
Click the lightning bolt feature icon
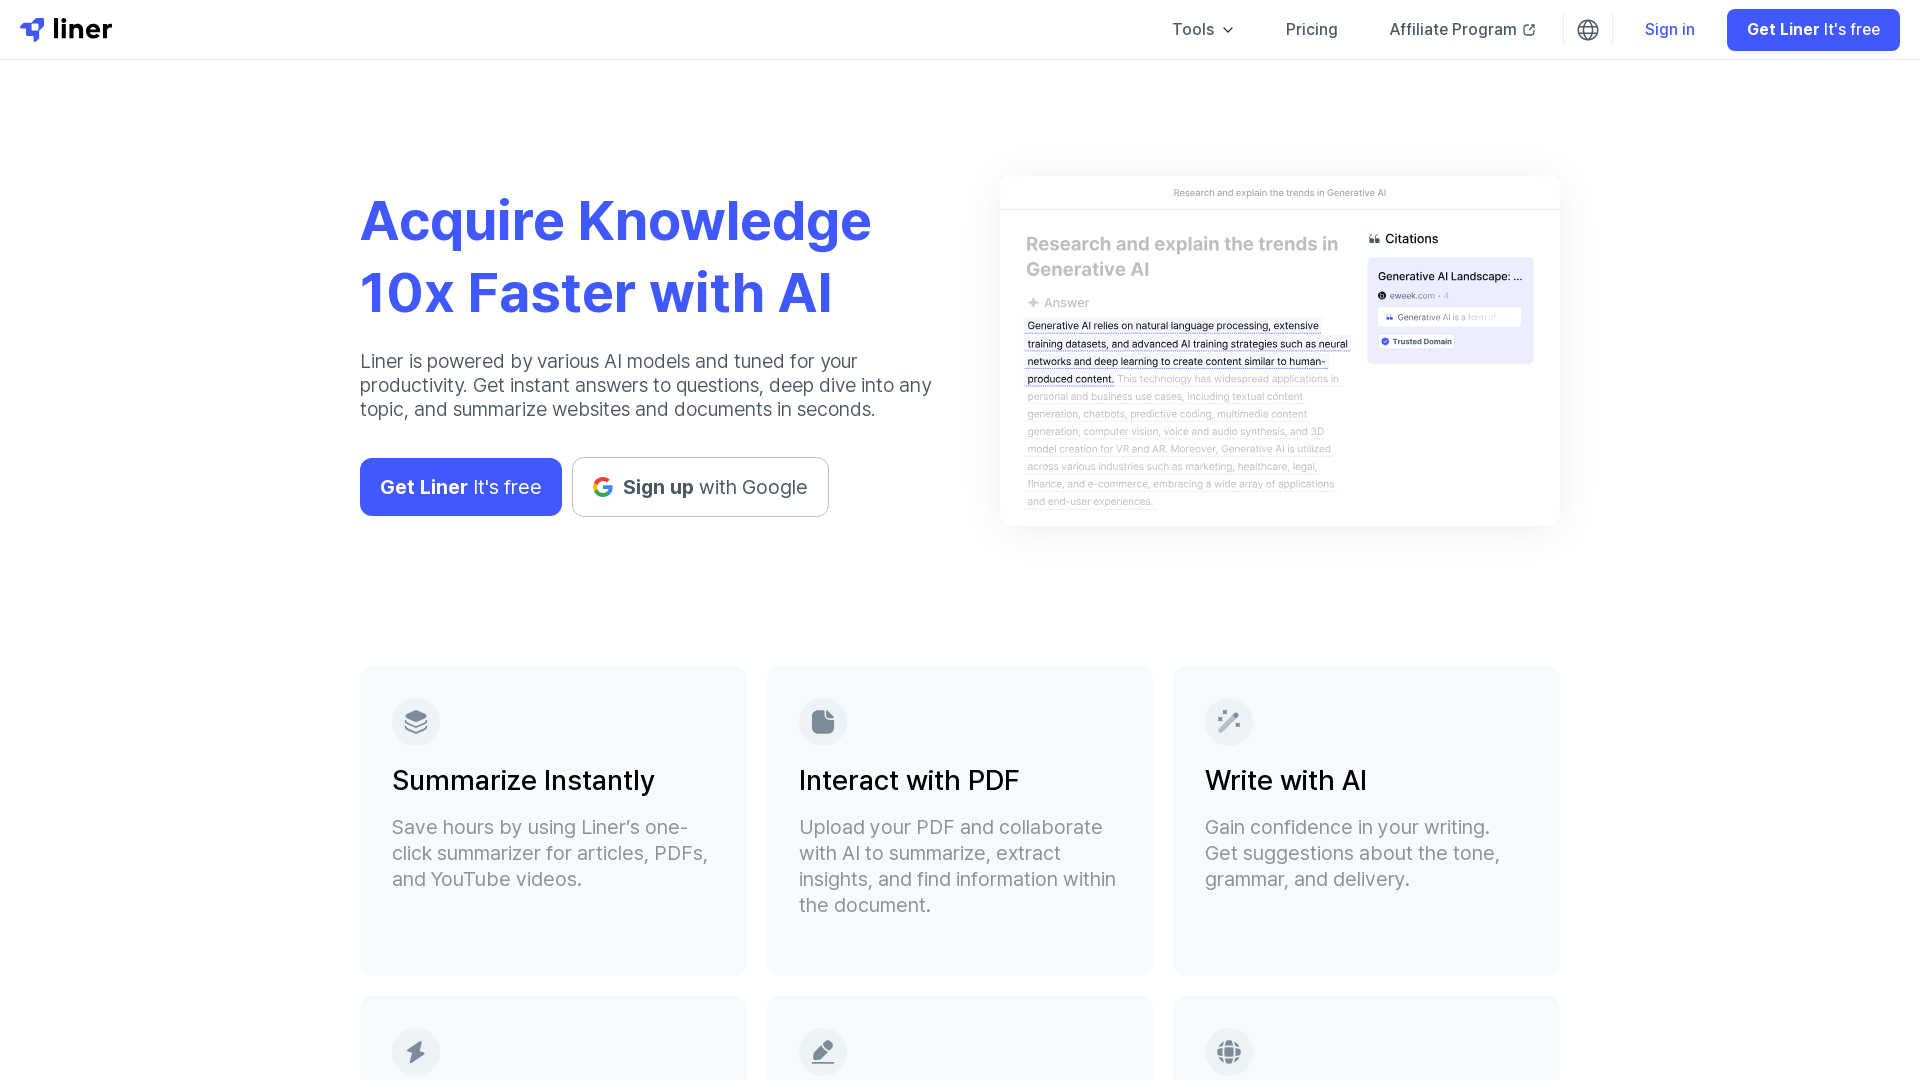click(416, 1052)
